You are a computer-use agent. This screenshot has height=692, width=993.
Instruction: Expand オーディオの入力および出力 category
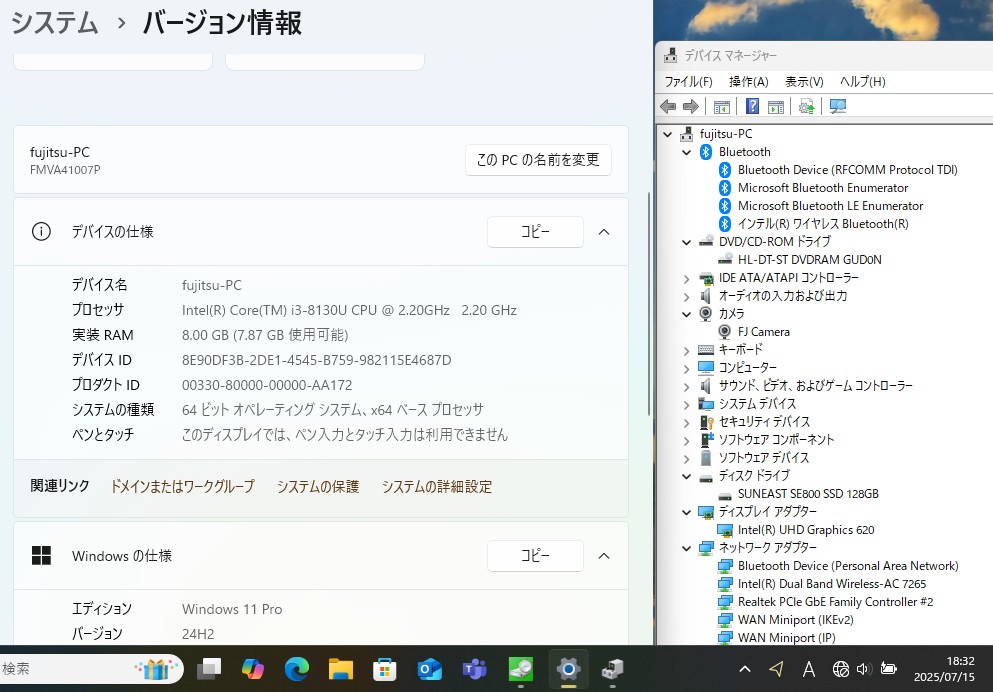click(686, 296)
